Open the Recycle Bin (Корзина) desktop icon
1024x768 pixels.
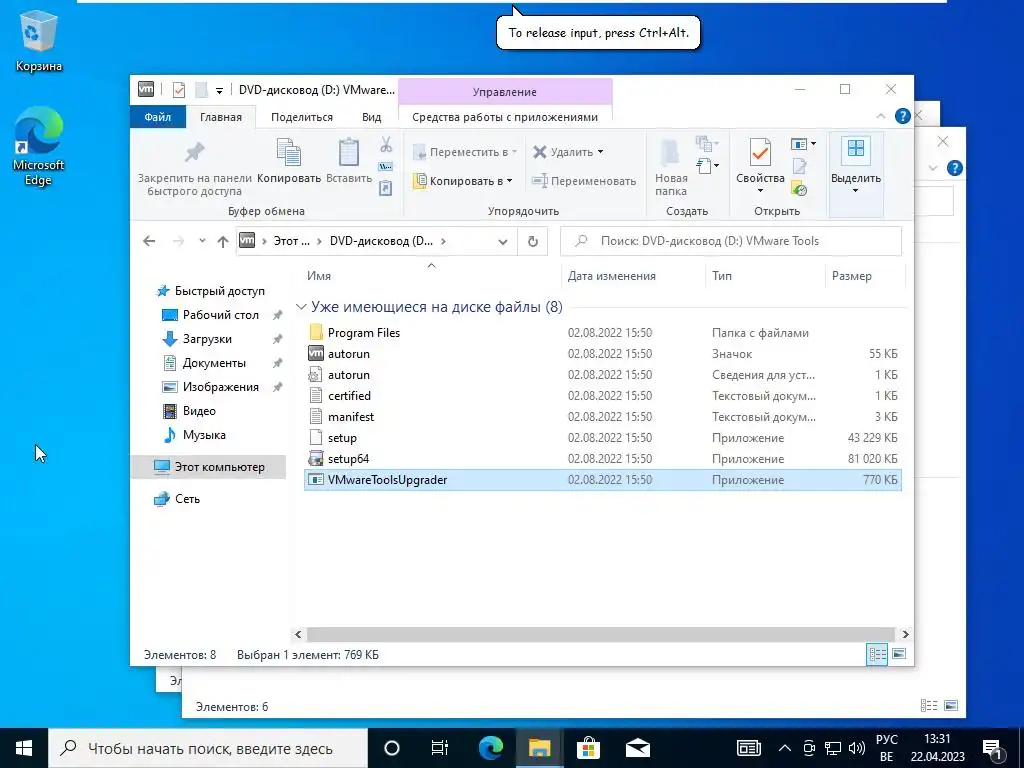pyautogui.click(x=39, y=42)
